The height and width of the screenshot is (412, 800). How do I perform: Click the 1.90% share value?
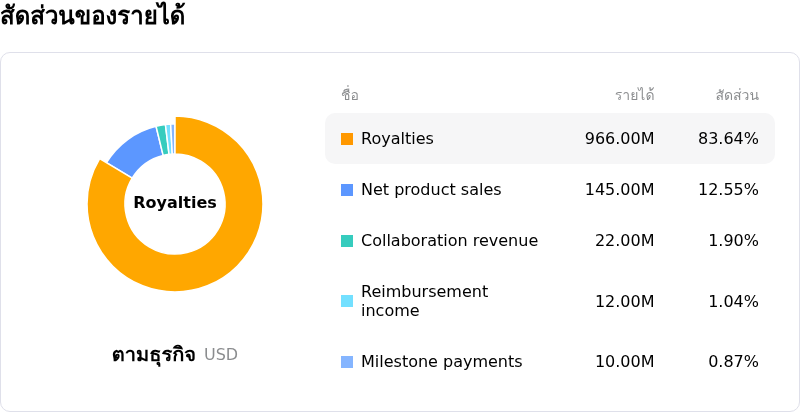pos(733,241)
